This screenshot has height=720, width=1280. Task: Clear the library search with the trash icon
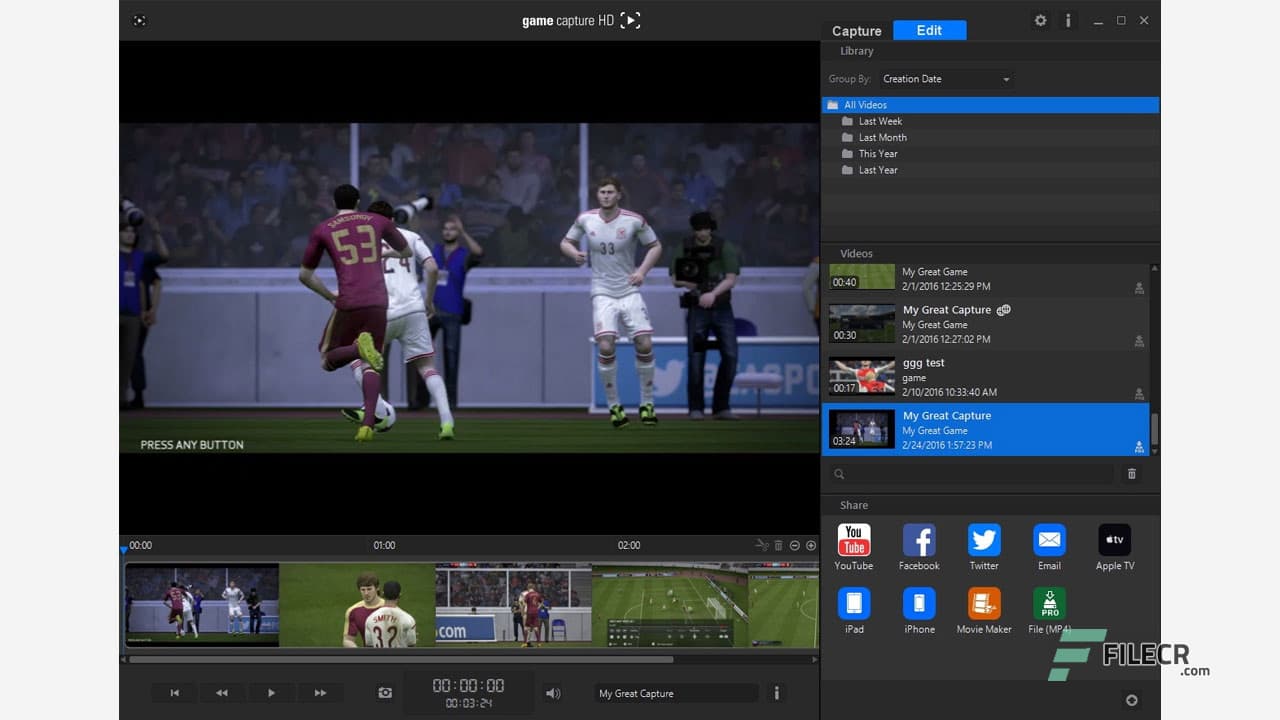[x=1131, y=473]
